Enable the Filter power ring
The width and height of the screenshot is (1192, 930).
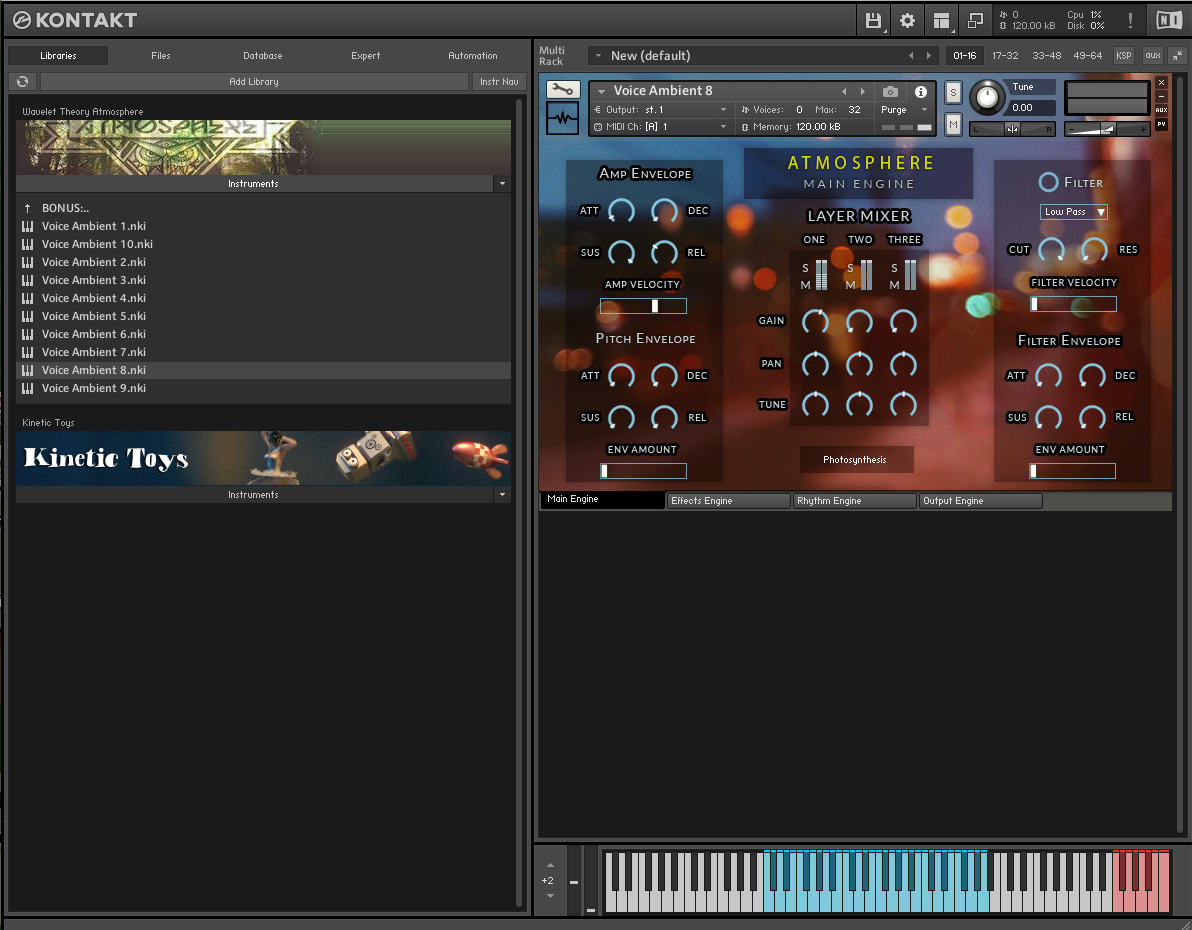tap(1048, 183)
